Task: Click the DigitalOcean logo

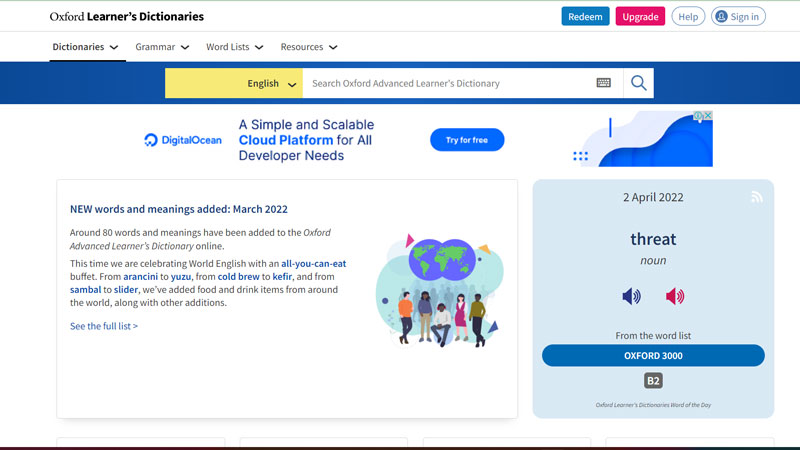Action: (x=183, y=140)
